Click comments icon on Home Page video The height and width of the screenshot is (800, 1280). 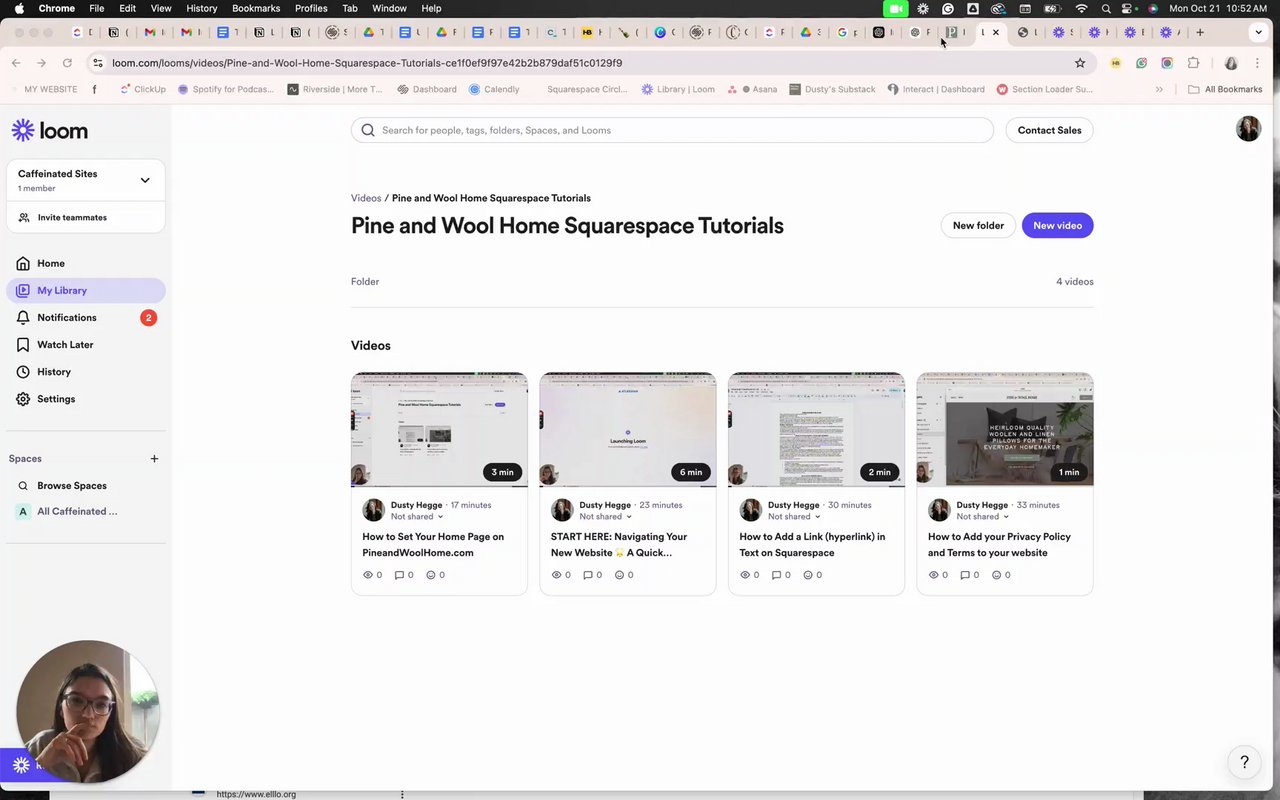[400, 575]
